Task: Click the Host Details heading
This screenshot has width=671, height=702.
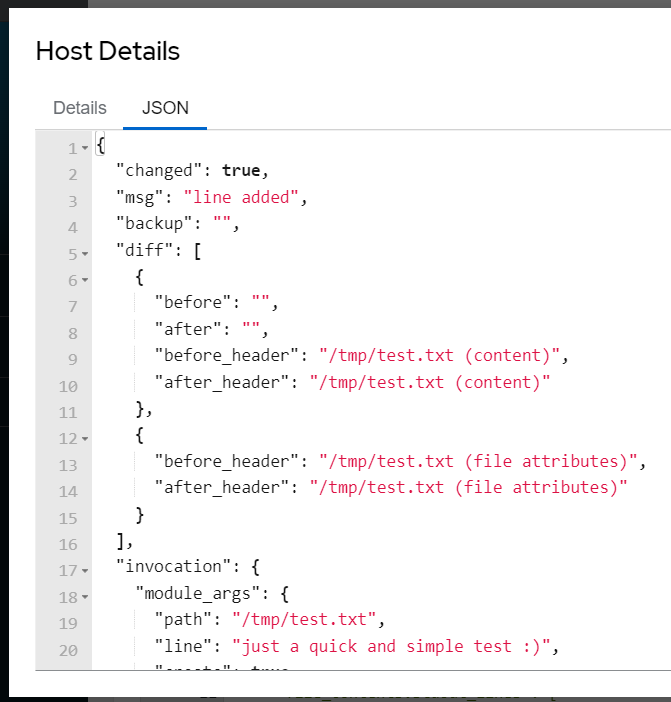Action: click(108, 51)
